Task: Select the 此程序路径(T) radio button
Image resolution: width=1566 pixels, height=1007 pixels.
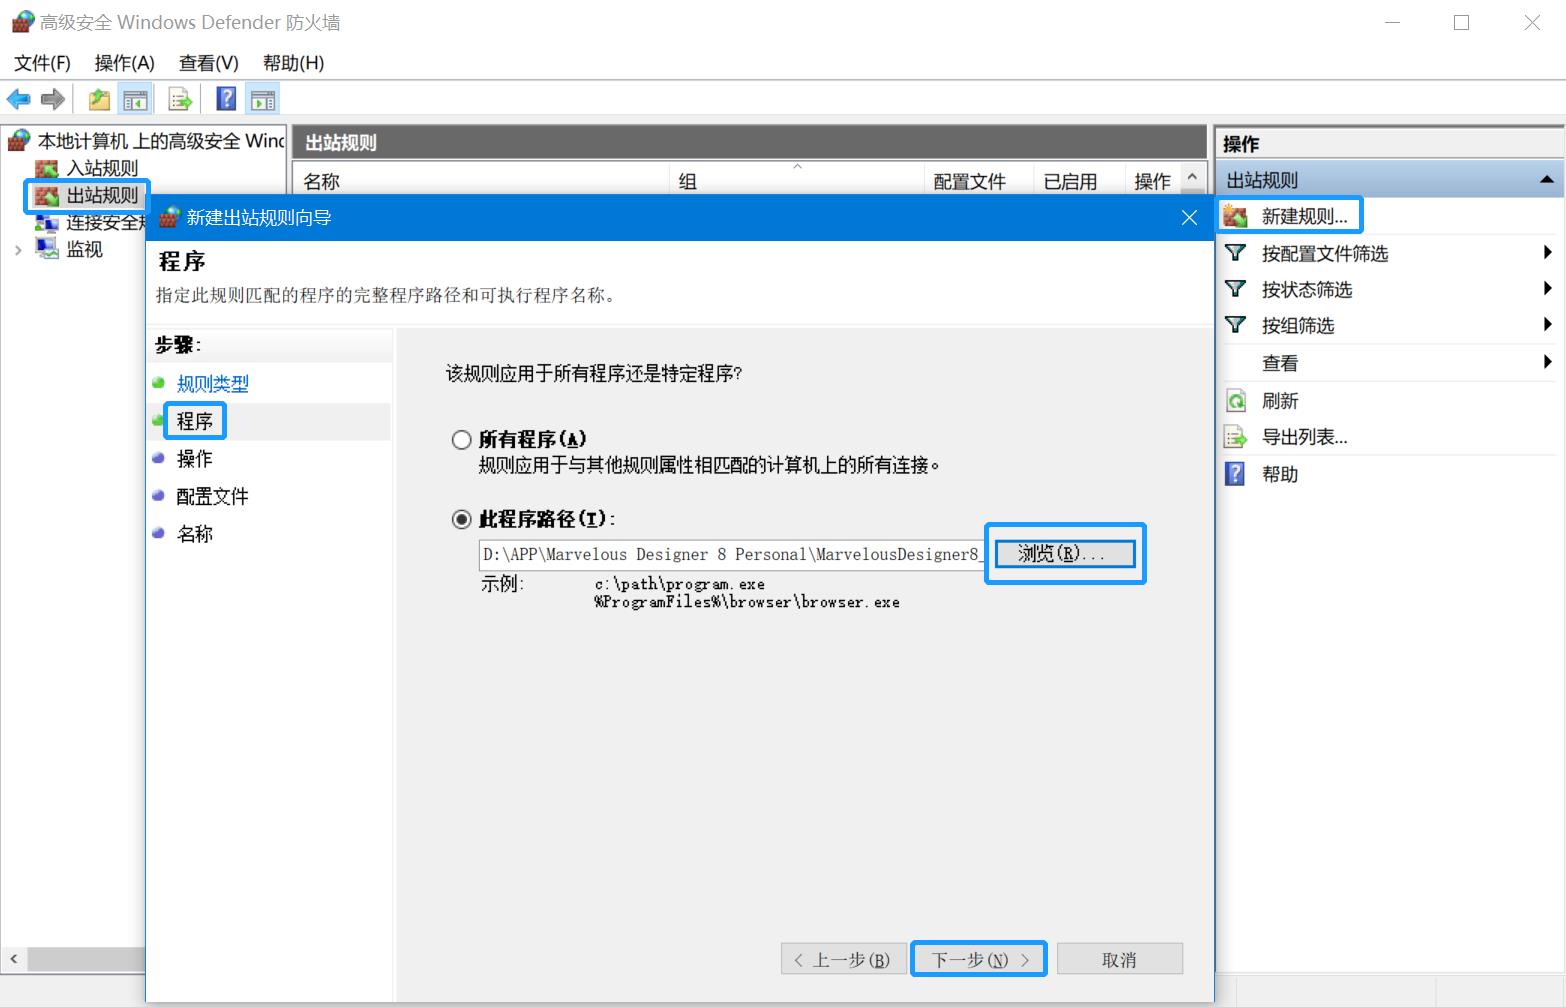Action: [461, 519]
